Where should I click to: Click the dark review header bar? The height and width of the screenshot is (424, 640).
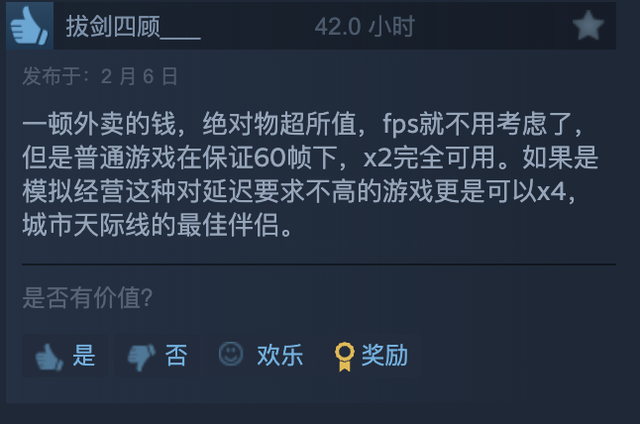(311, 26)
